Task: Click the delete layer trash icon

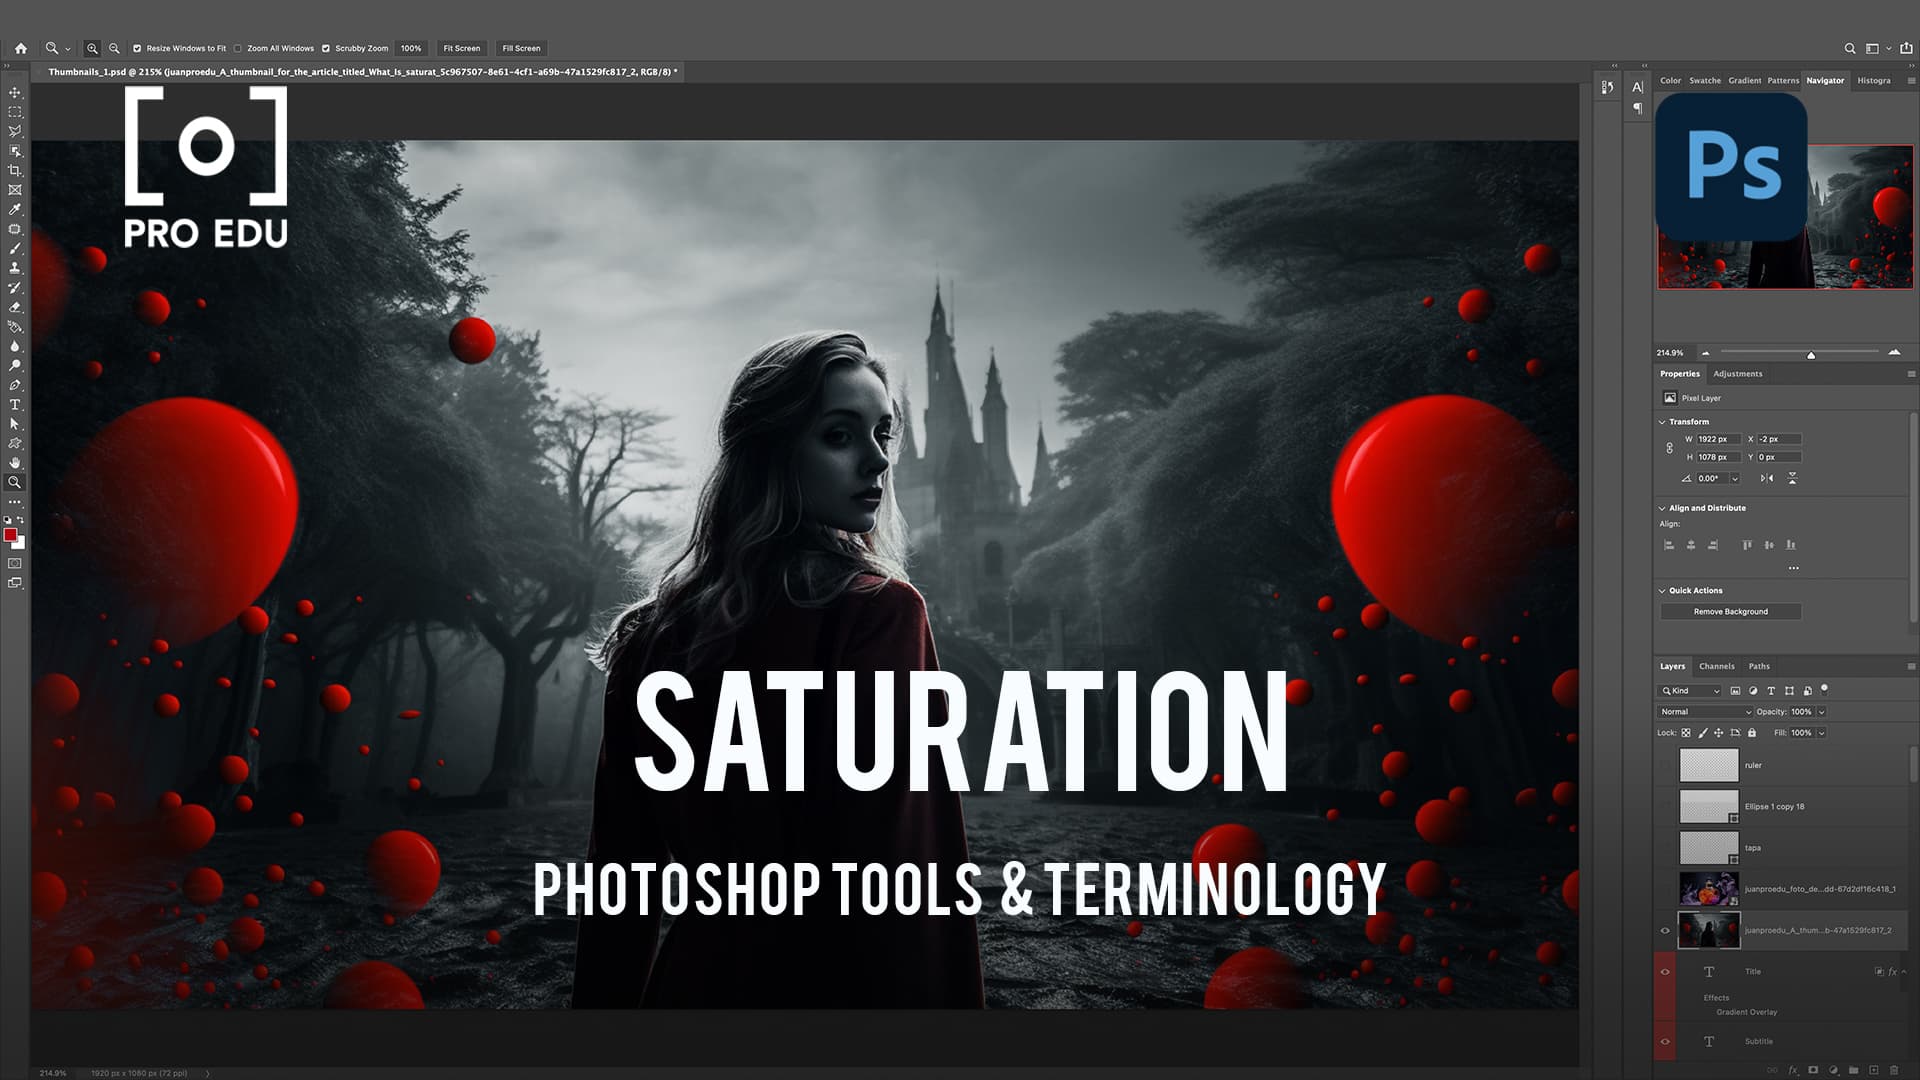Action: click(1895, 1070)
